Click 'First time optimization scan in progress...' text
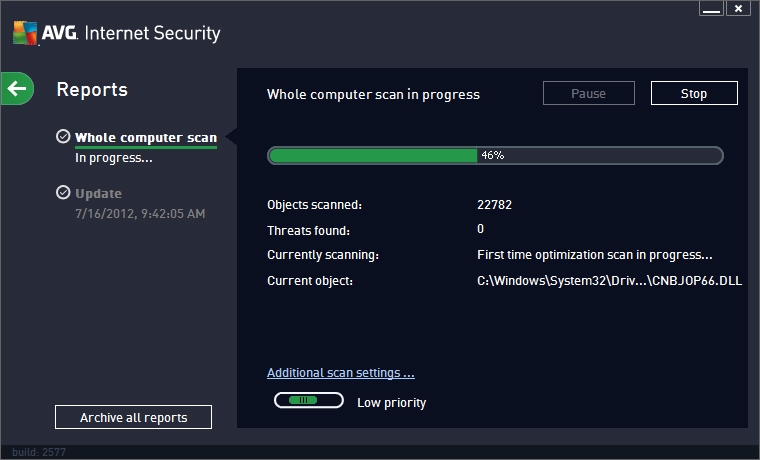The height and width of the screenshot is (460, 760). tap(595, 255)
